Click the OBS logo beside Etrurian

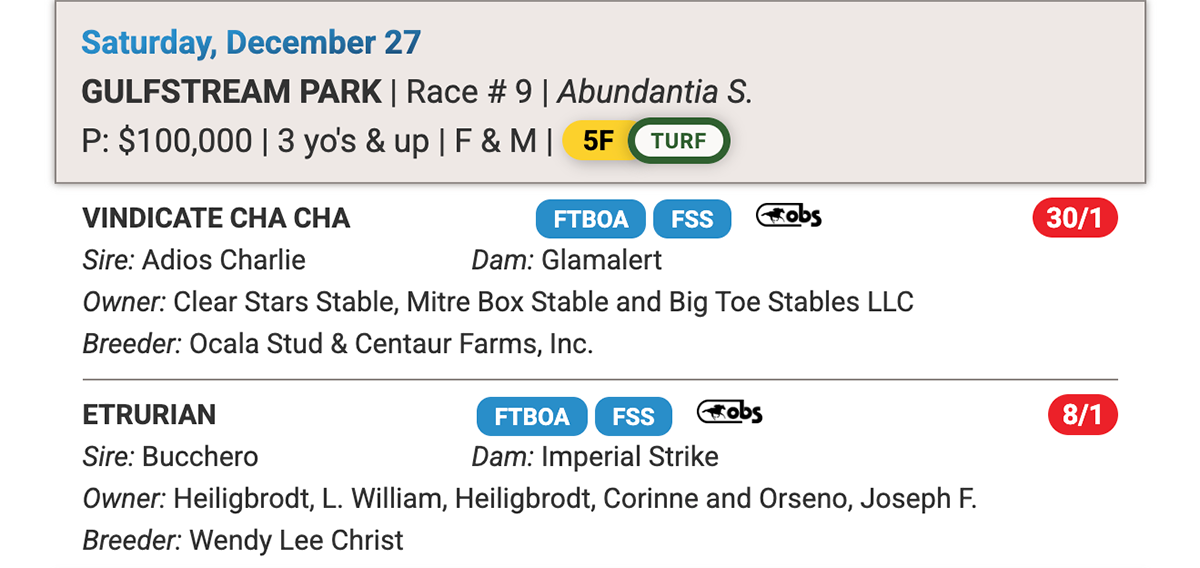pos(729,411)
